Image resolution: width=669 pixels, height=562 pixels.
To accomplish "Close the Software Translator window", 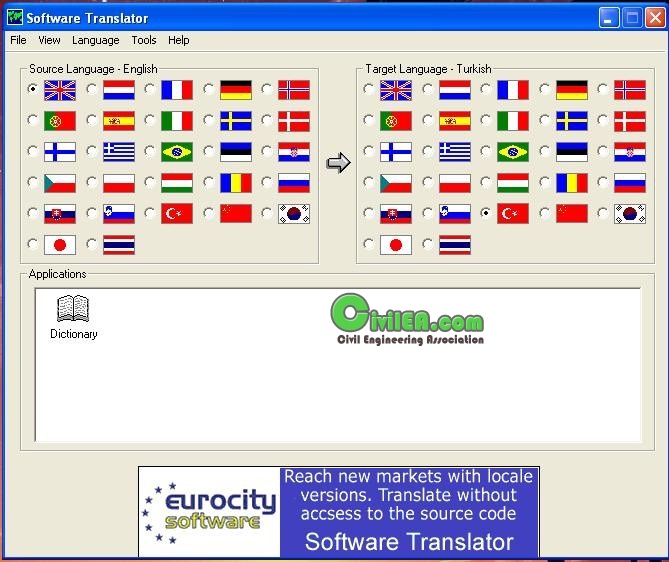I will click(655, 18).
